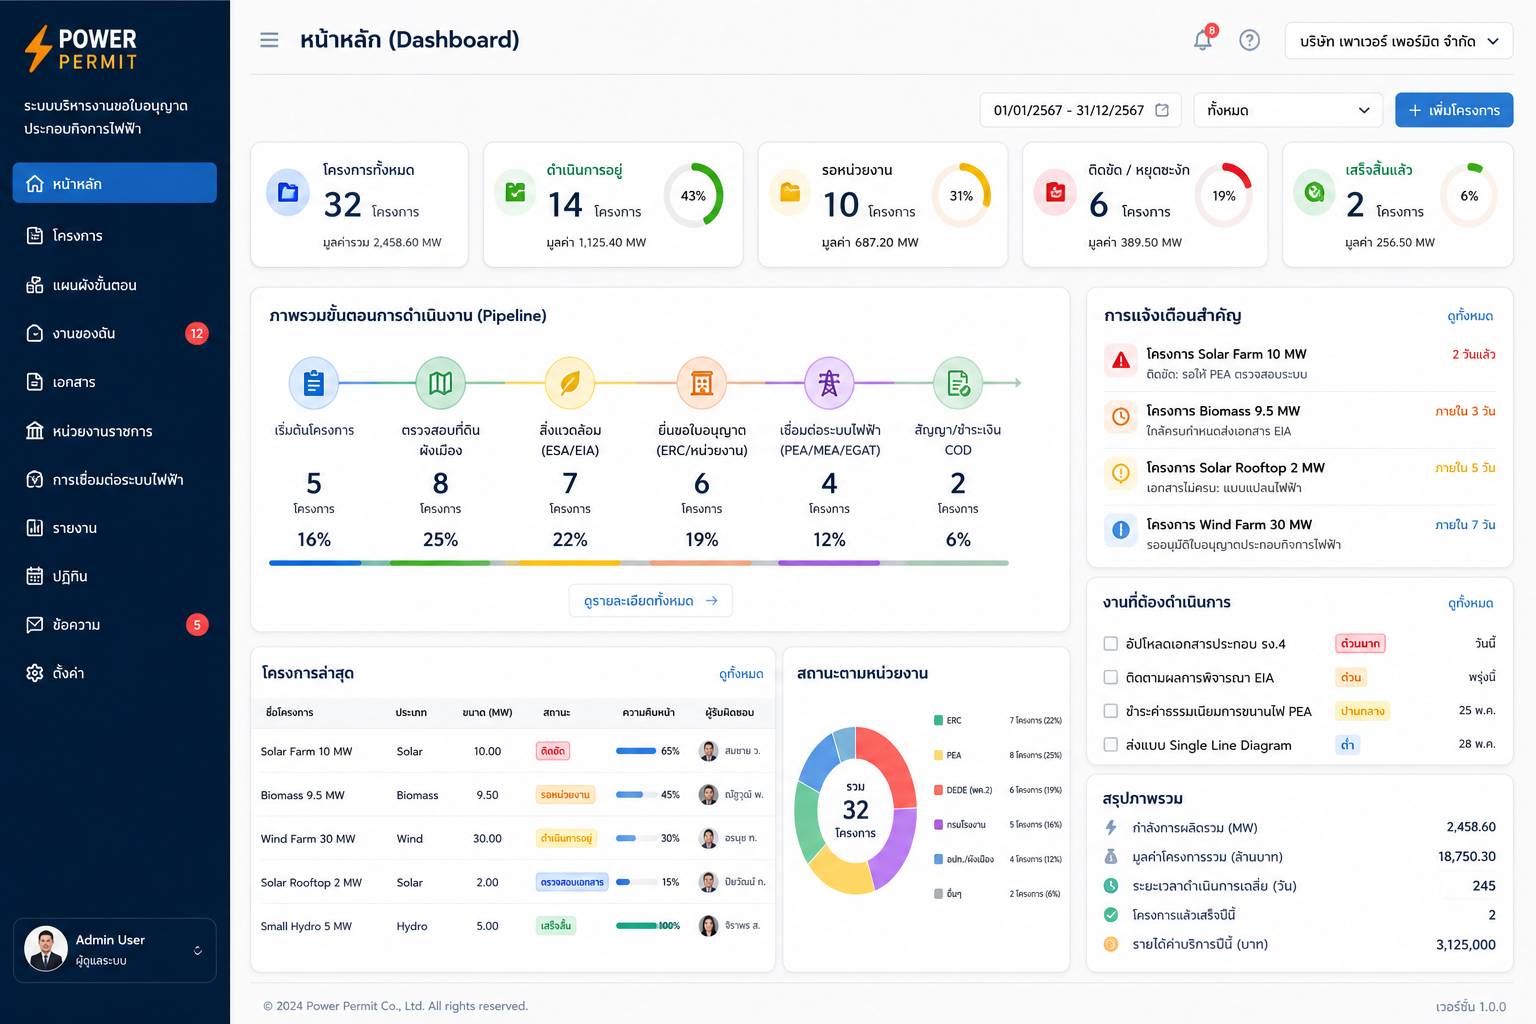The height and width of the screenshot is (1024, 1536).
Task: Click the รอหน่วยงาน status badge
Action: [x=565, y=795]
